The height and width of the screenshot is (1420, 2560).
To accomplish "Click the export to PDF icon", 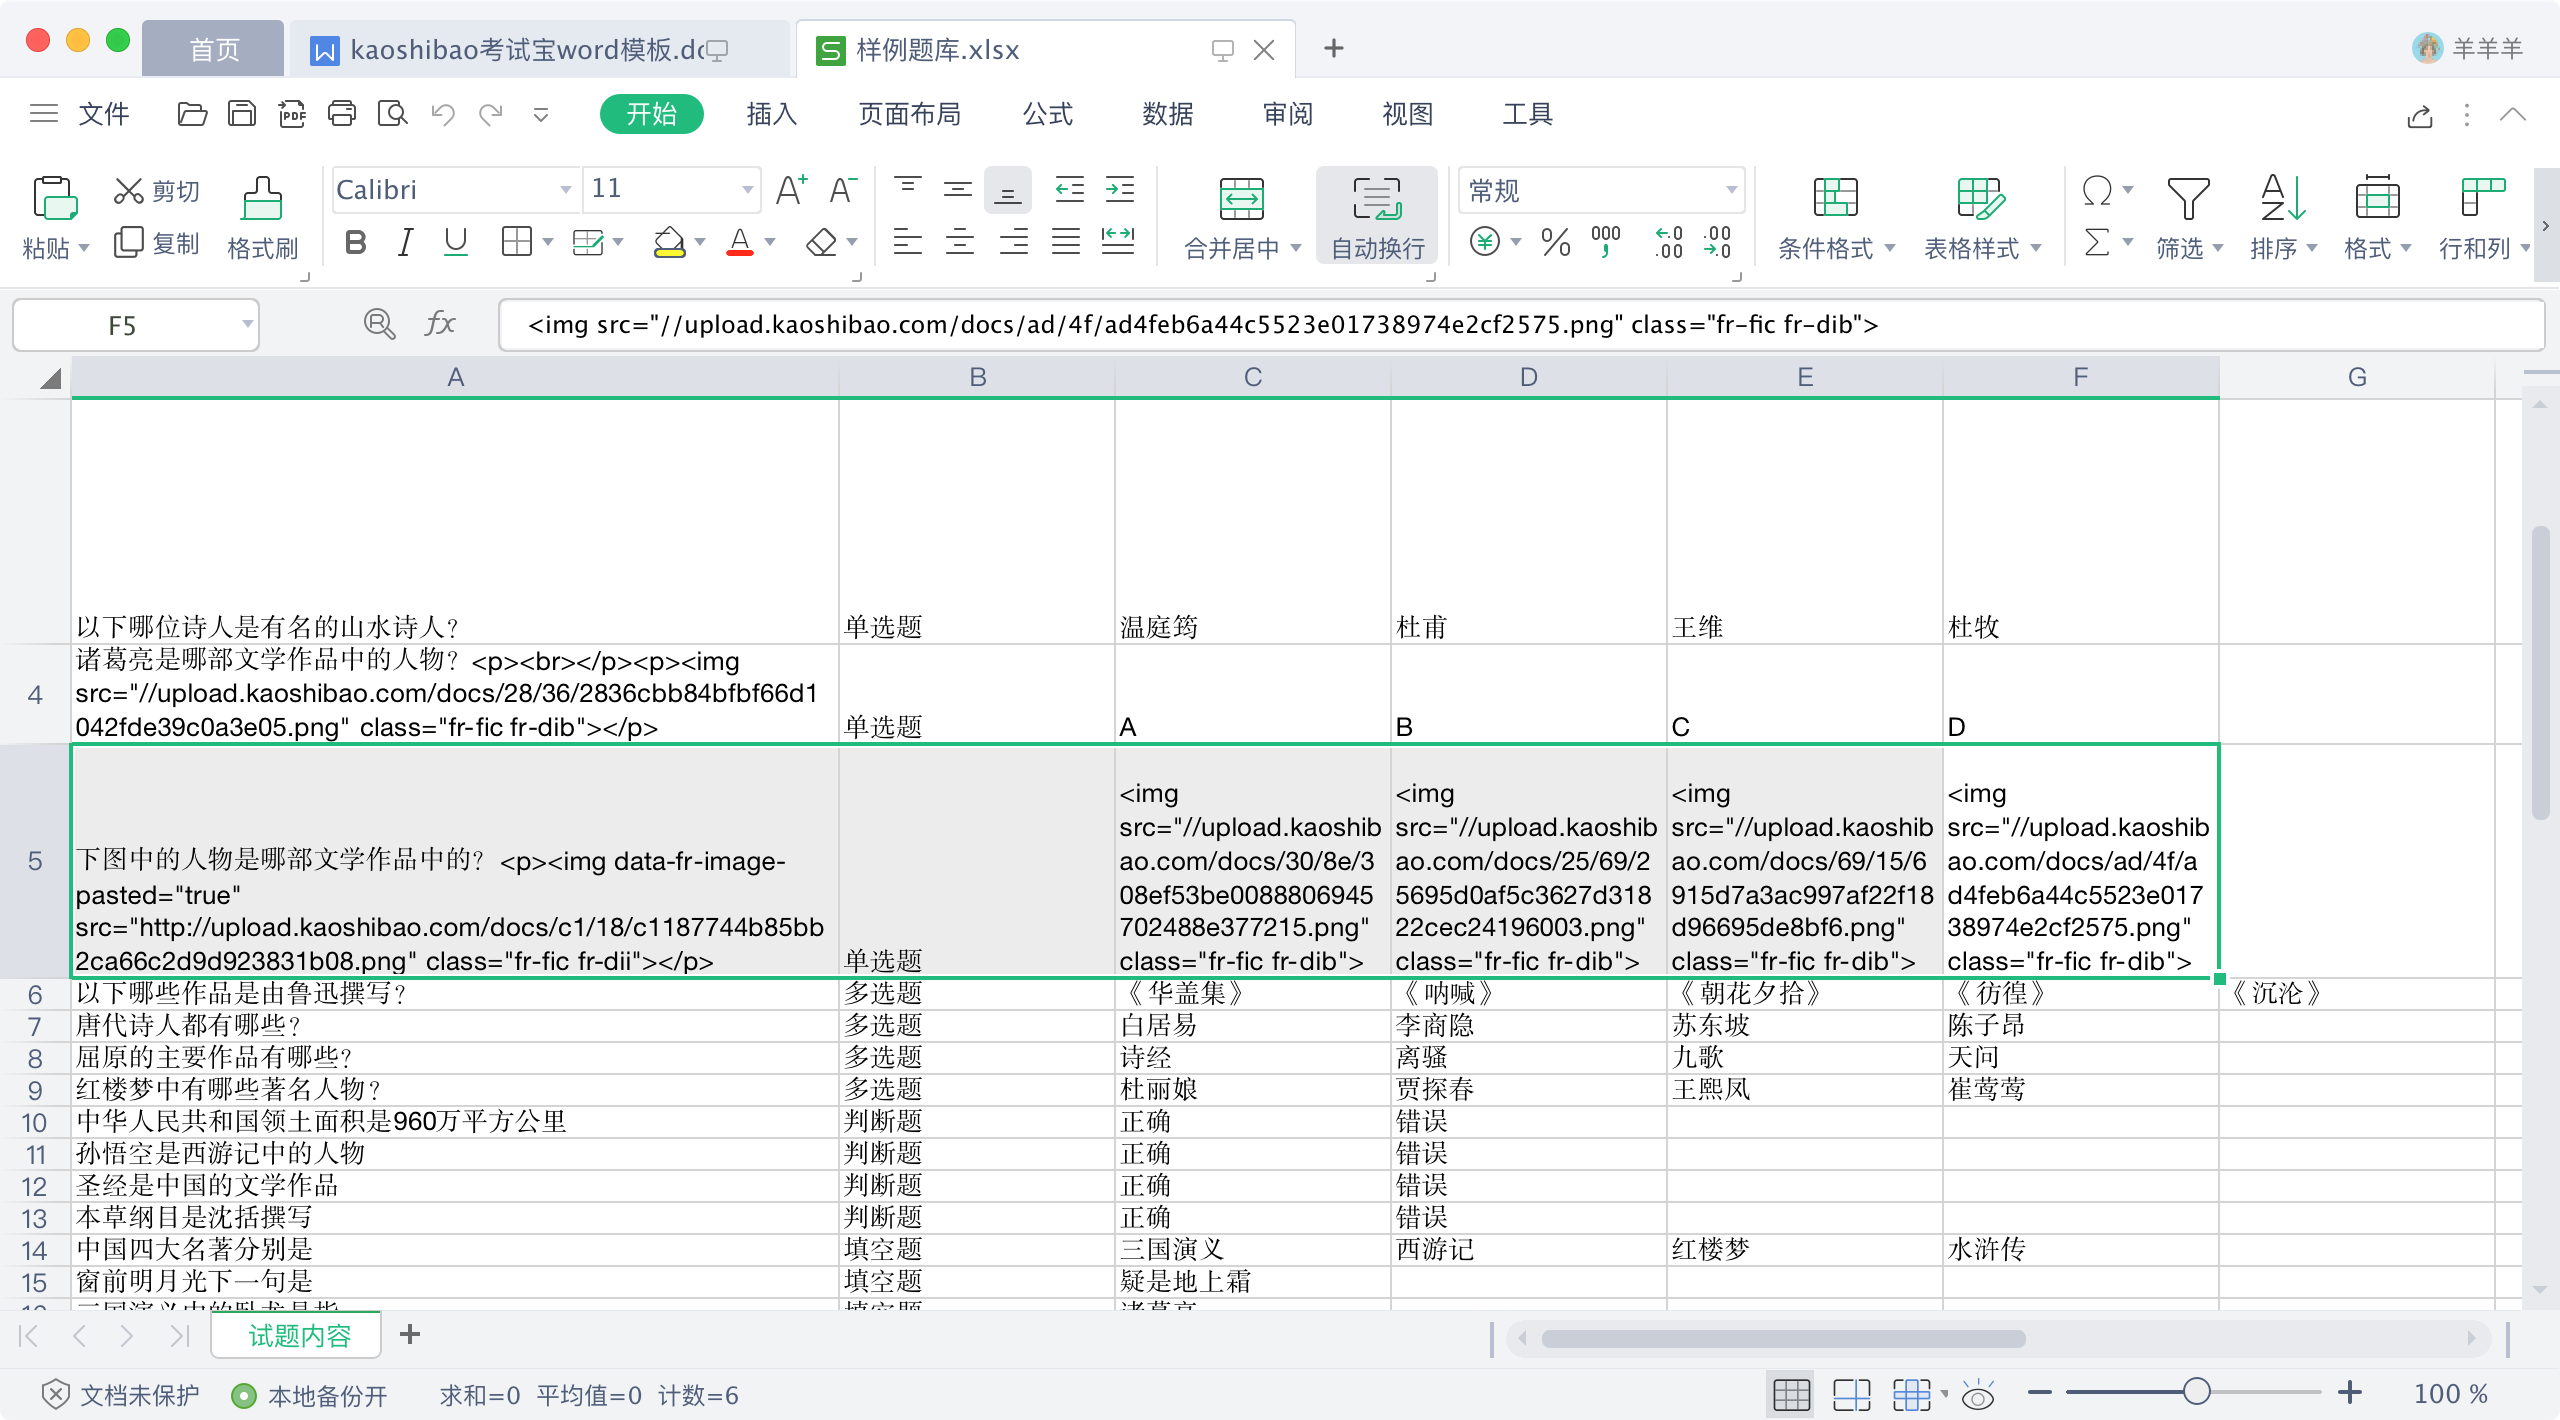I will pyautogui.click(x=292, y=114).
